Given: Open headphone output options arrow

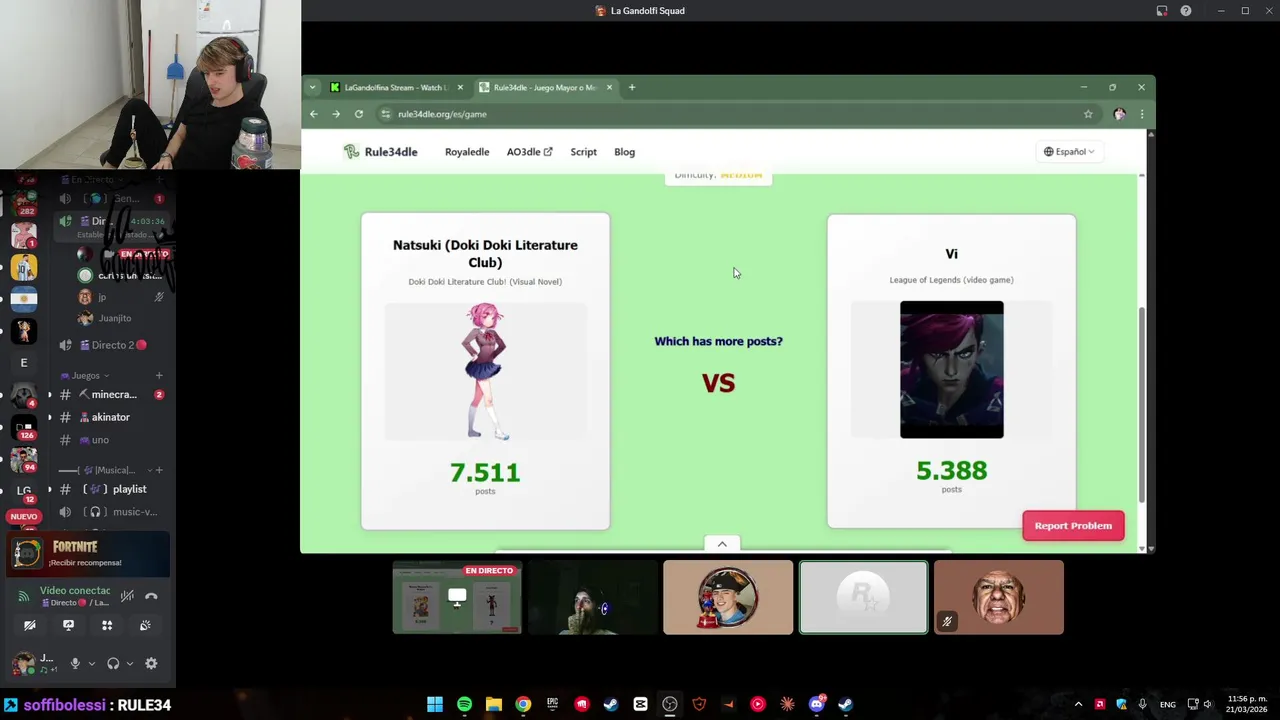Looking at the screenshot, I should (x=129, y=664).
